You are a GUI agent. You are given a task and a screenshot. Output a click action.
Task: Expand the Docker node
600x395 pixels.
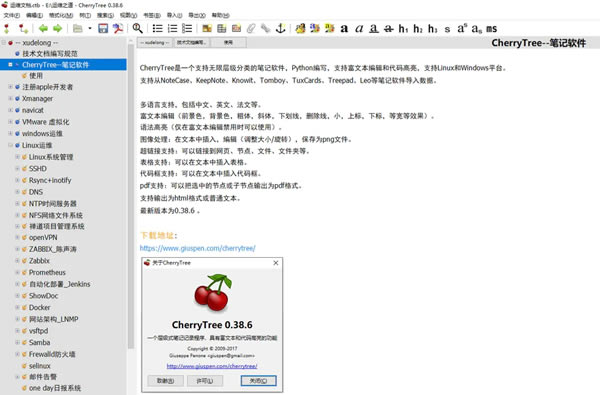point(17,307)
